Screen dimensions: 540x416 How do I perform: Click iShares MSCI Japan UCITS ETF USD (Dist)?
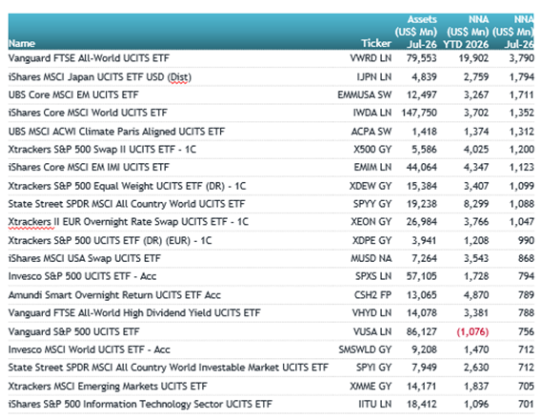coord(100,77)
